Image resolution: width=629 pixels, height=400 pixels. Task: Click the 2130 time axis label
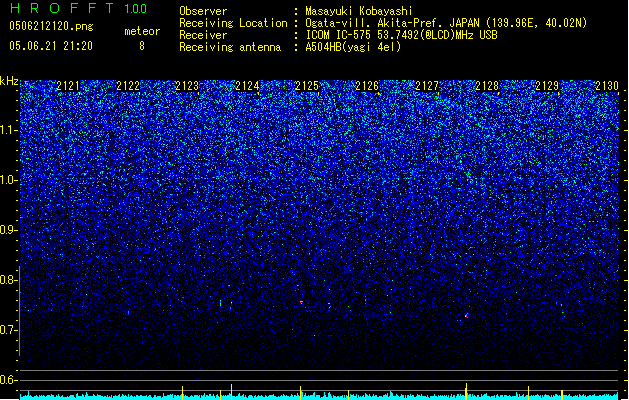click(607, 86)
